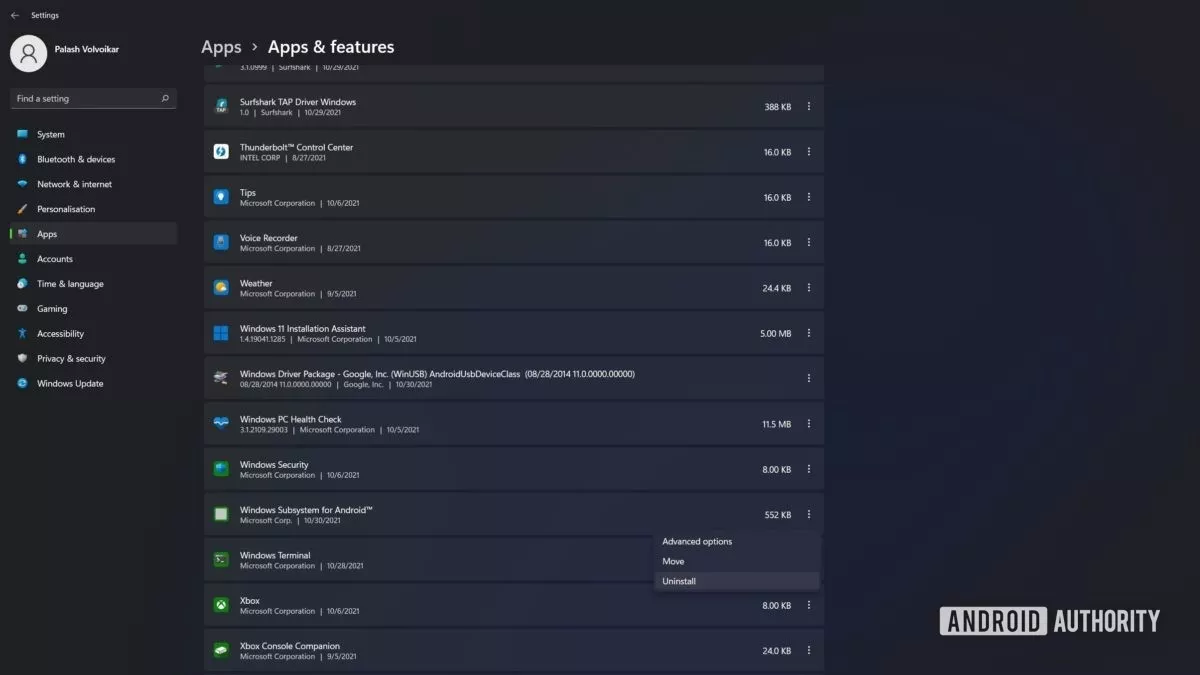1200x675 pixels.
Task: Click the Windows Update icon in sidebar
Action: tap(22, 384)
